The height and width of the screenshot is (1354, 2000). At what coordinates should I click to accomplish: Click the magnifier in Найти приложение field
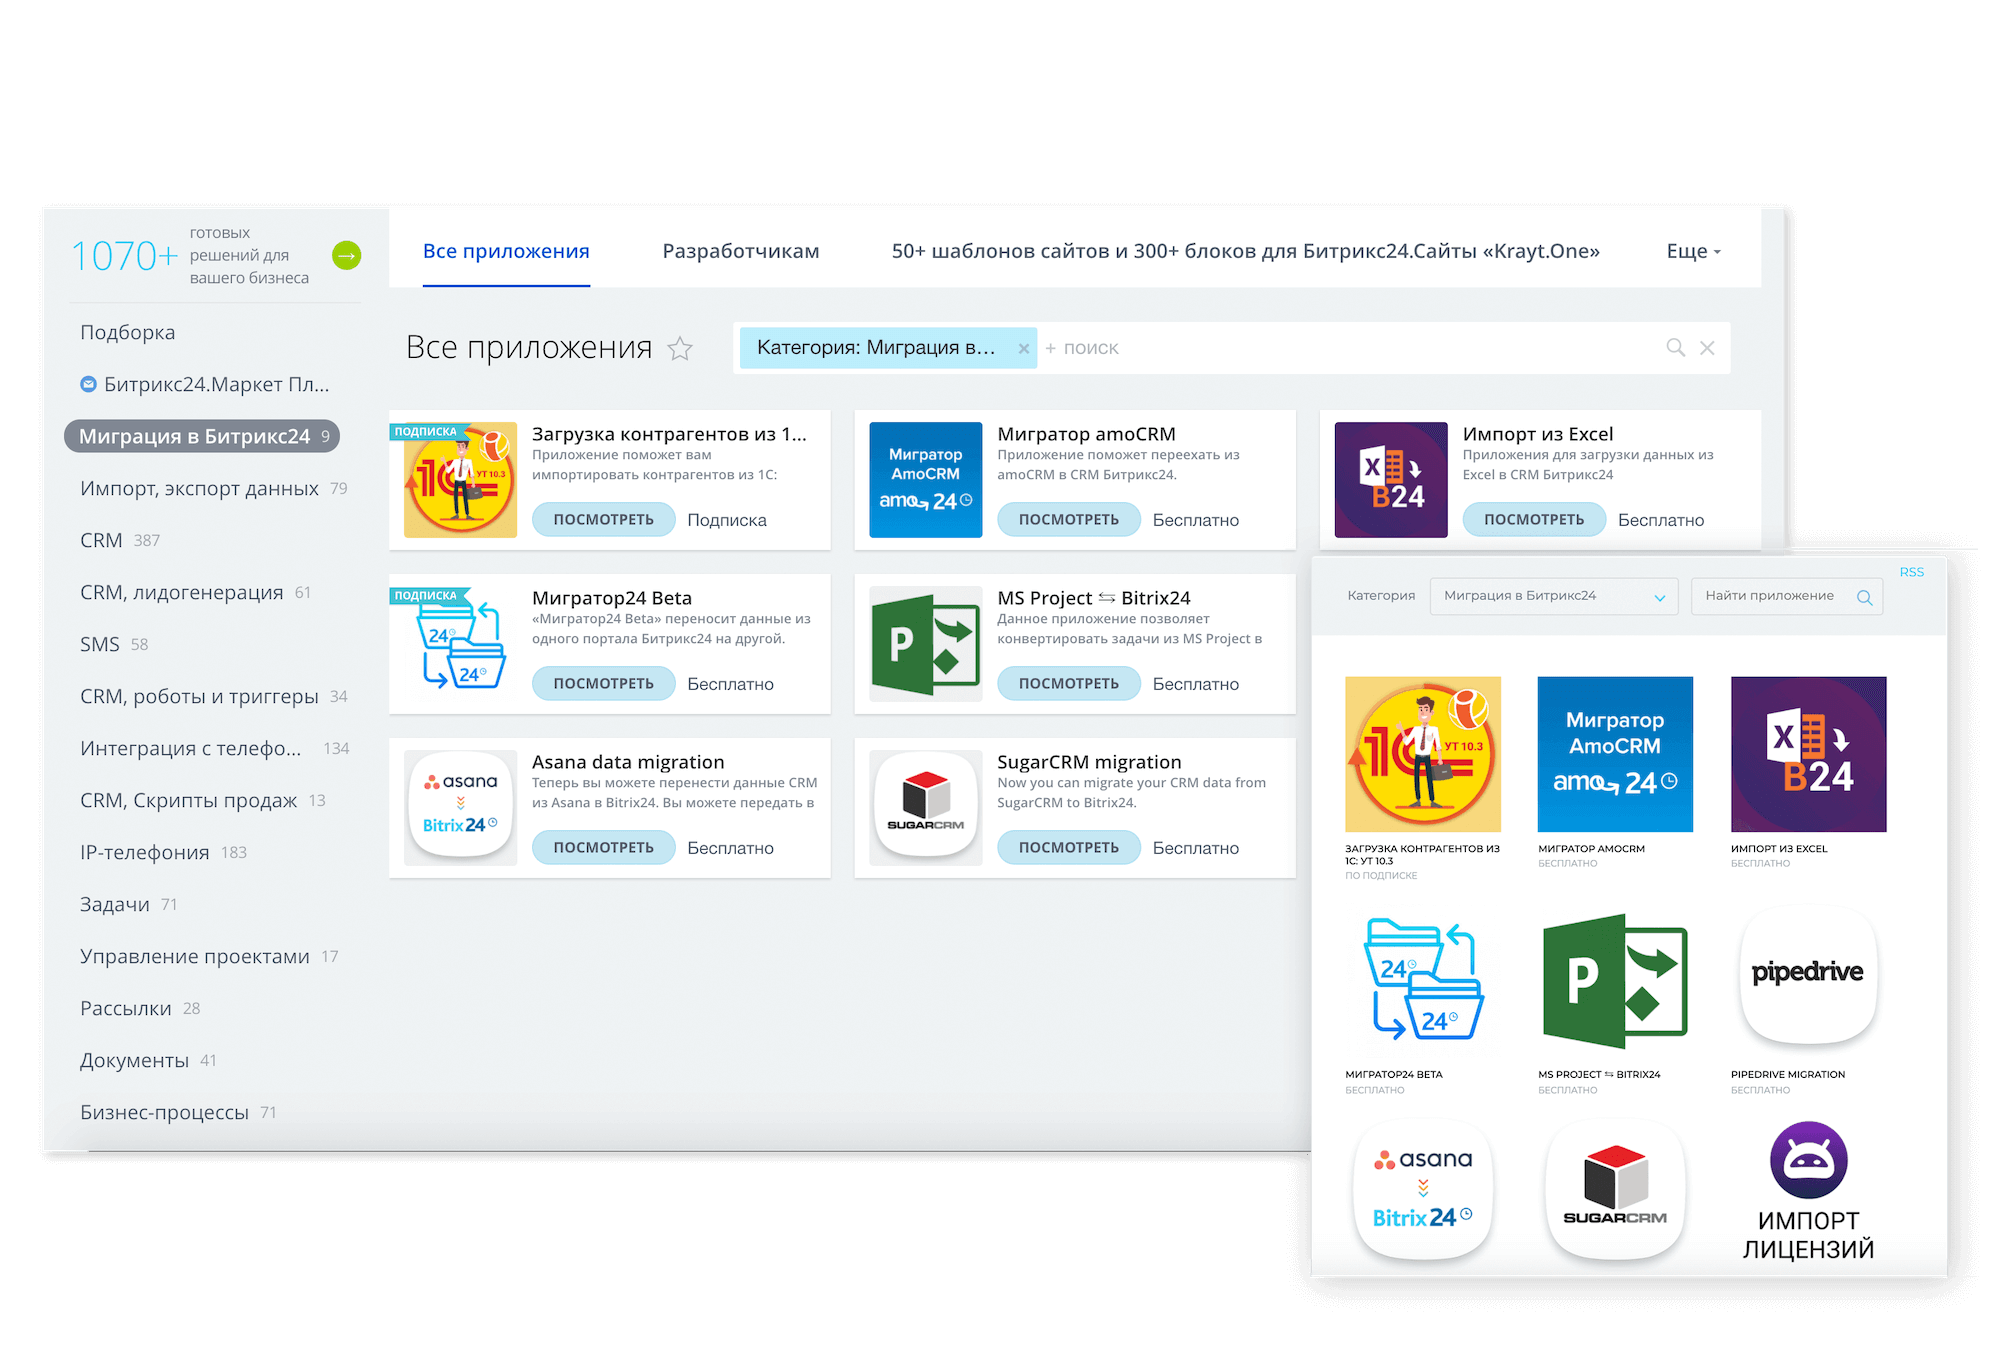pyautogui.click(x=1864, y=597)
